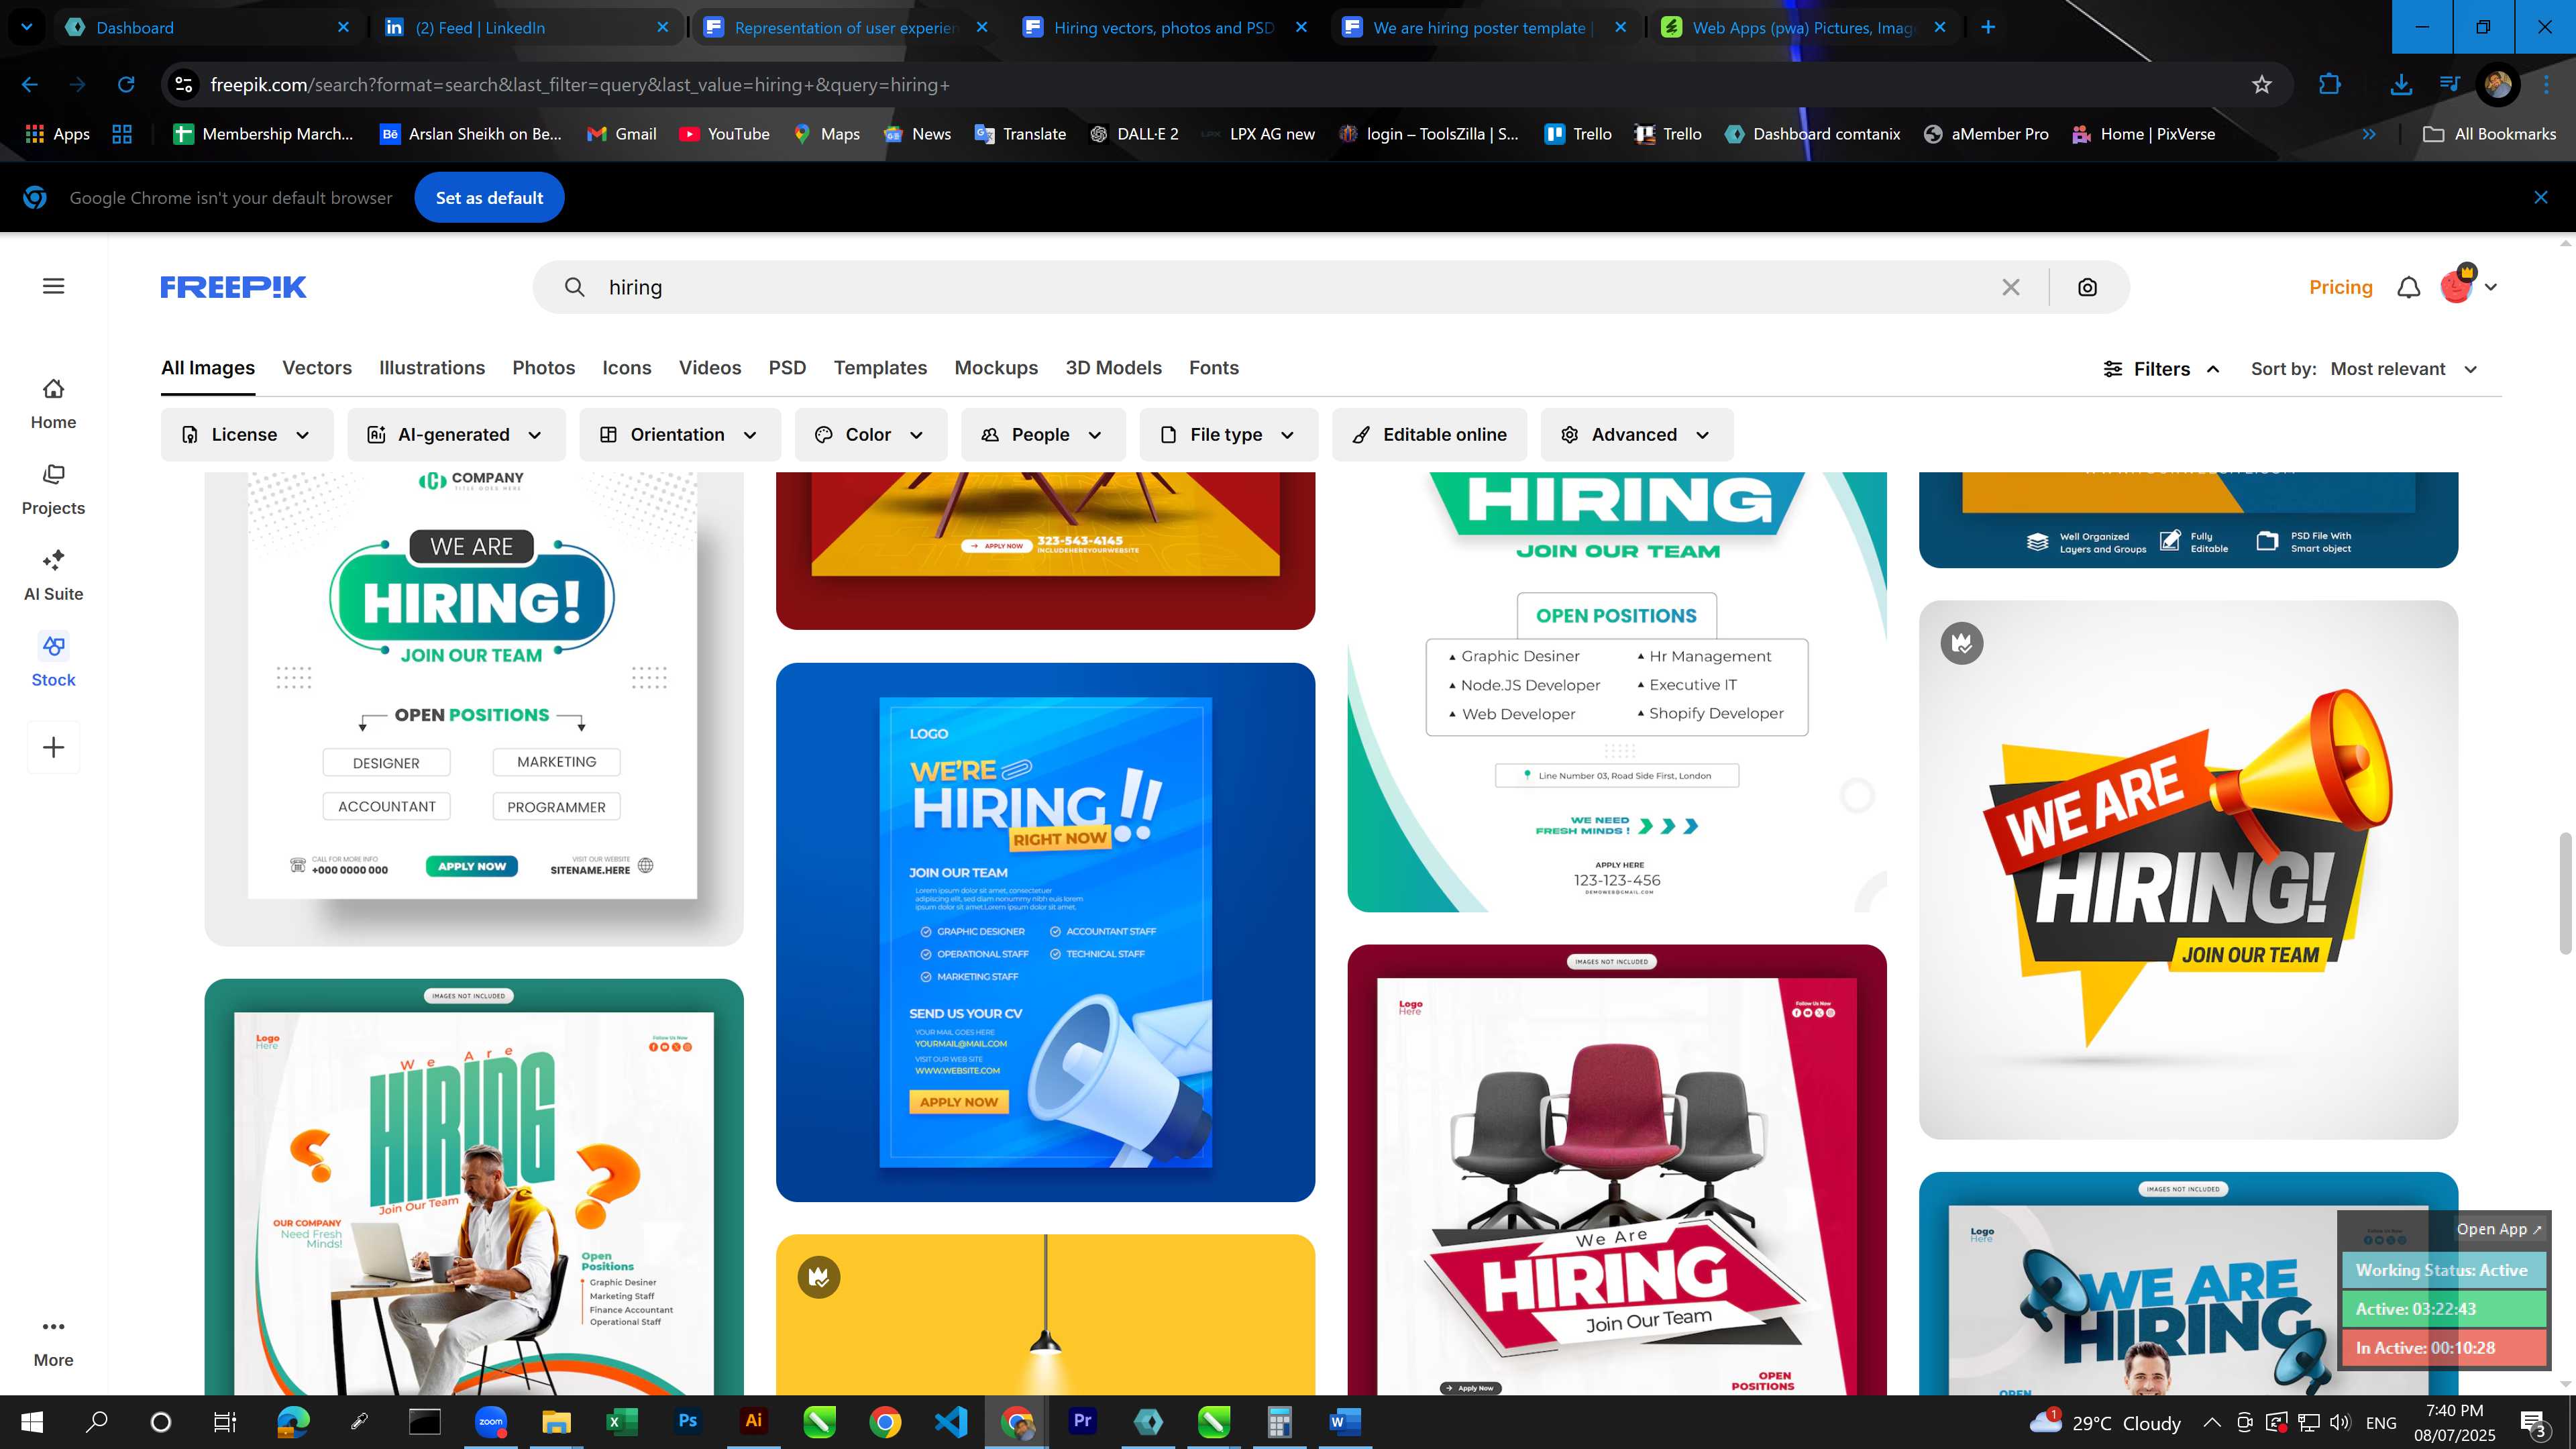
Task: Switch to the Videos tab
Action: click(x=710, y=368)
